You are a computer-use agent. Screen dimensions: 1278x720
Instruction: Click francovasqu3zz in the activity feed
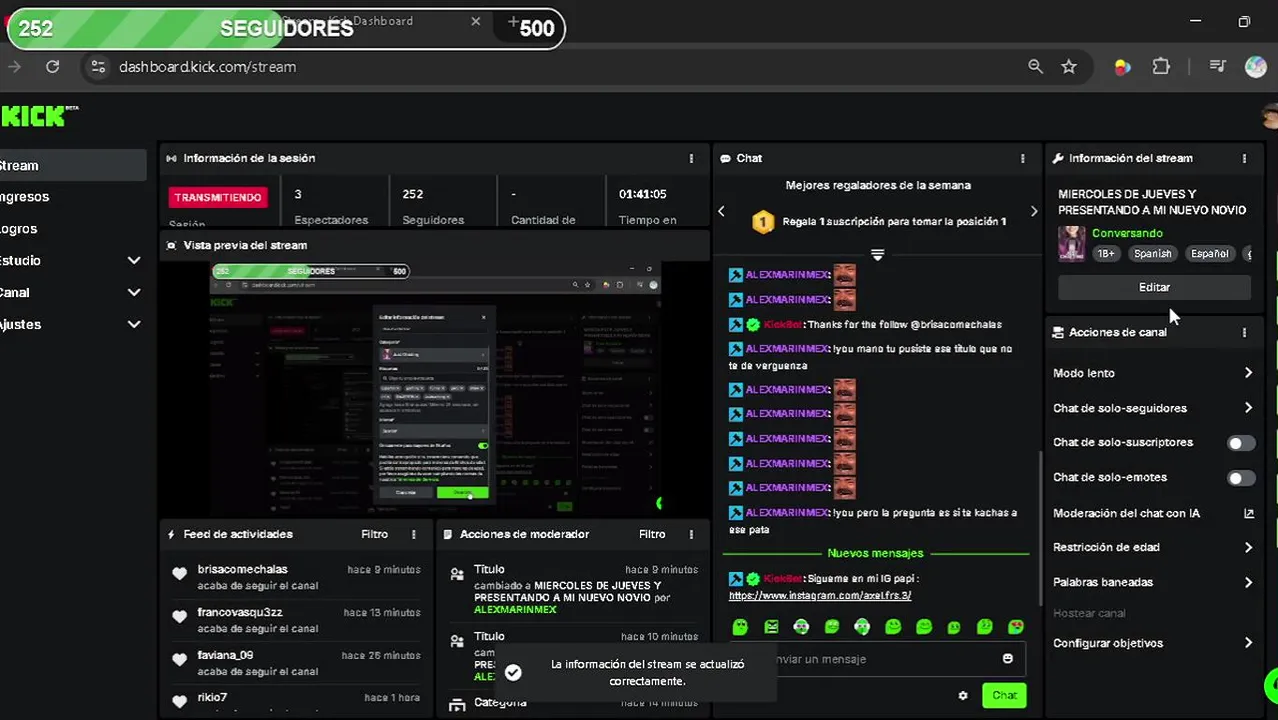pos(240,612)
